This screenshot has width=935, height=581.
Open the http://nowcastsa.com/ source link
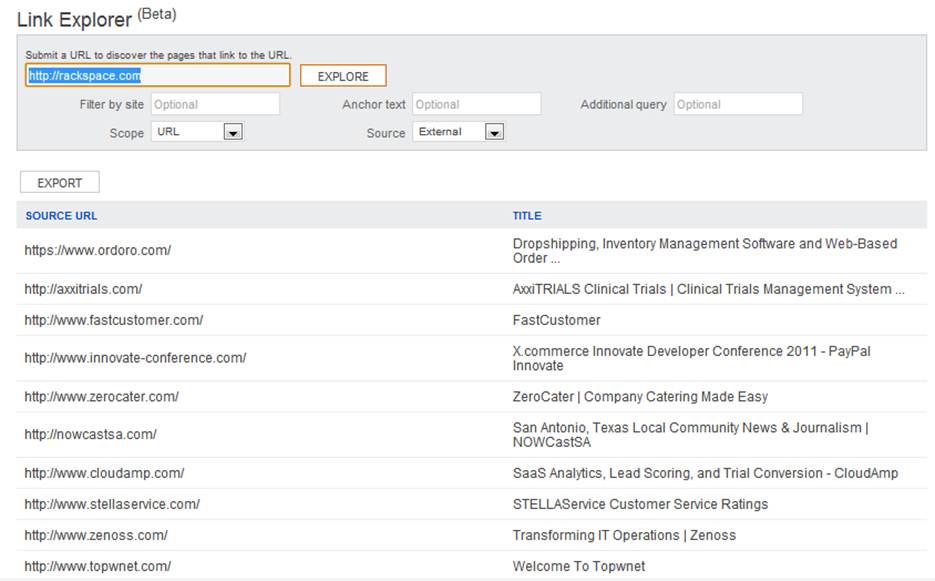91,434
